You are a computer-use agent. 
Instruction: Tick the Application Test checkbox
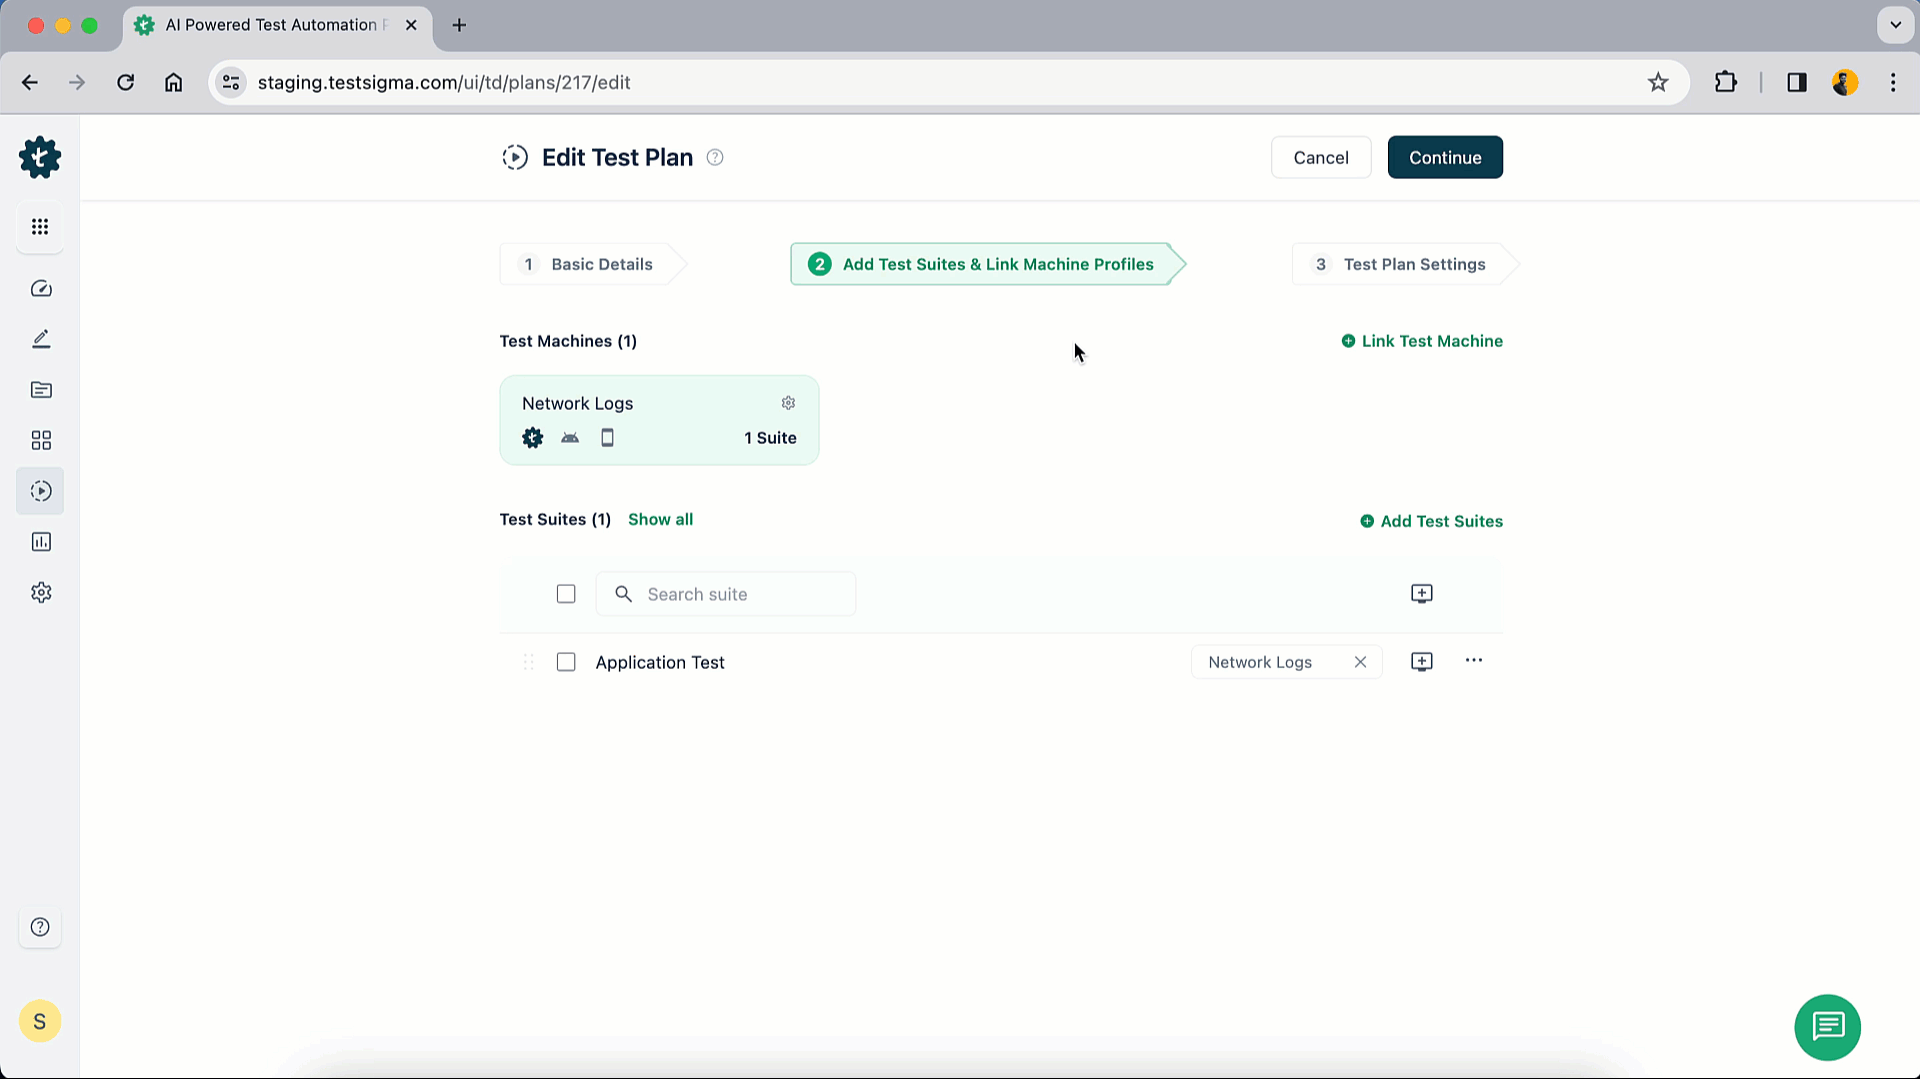tap(566, 662)
